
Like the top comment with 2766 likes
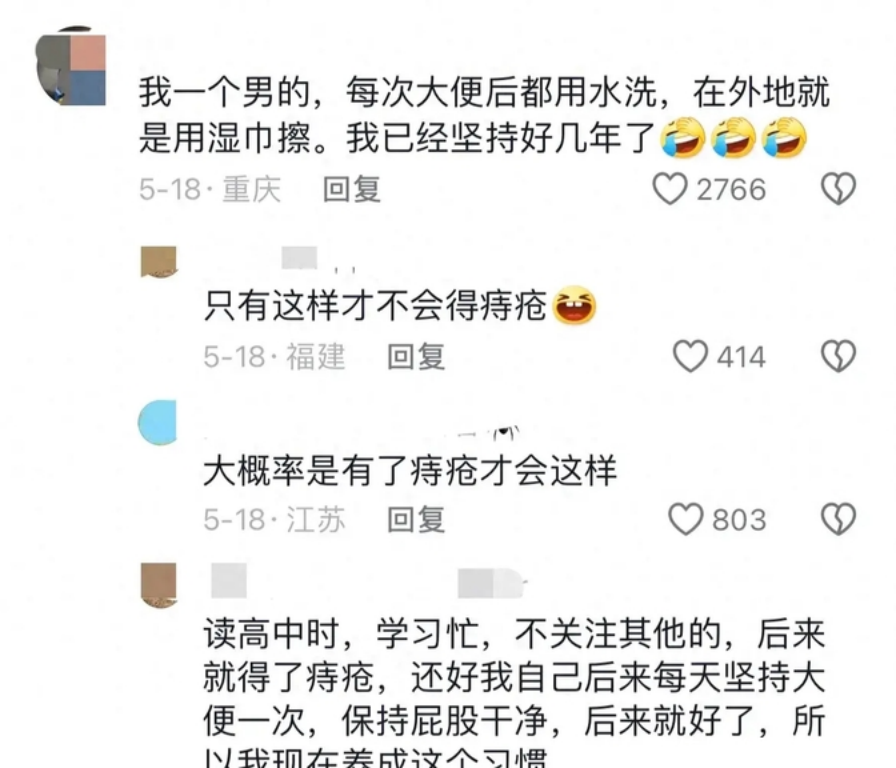pos(670,189)
